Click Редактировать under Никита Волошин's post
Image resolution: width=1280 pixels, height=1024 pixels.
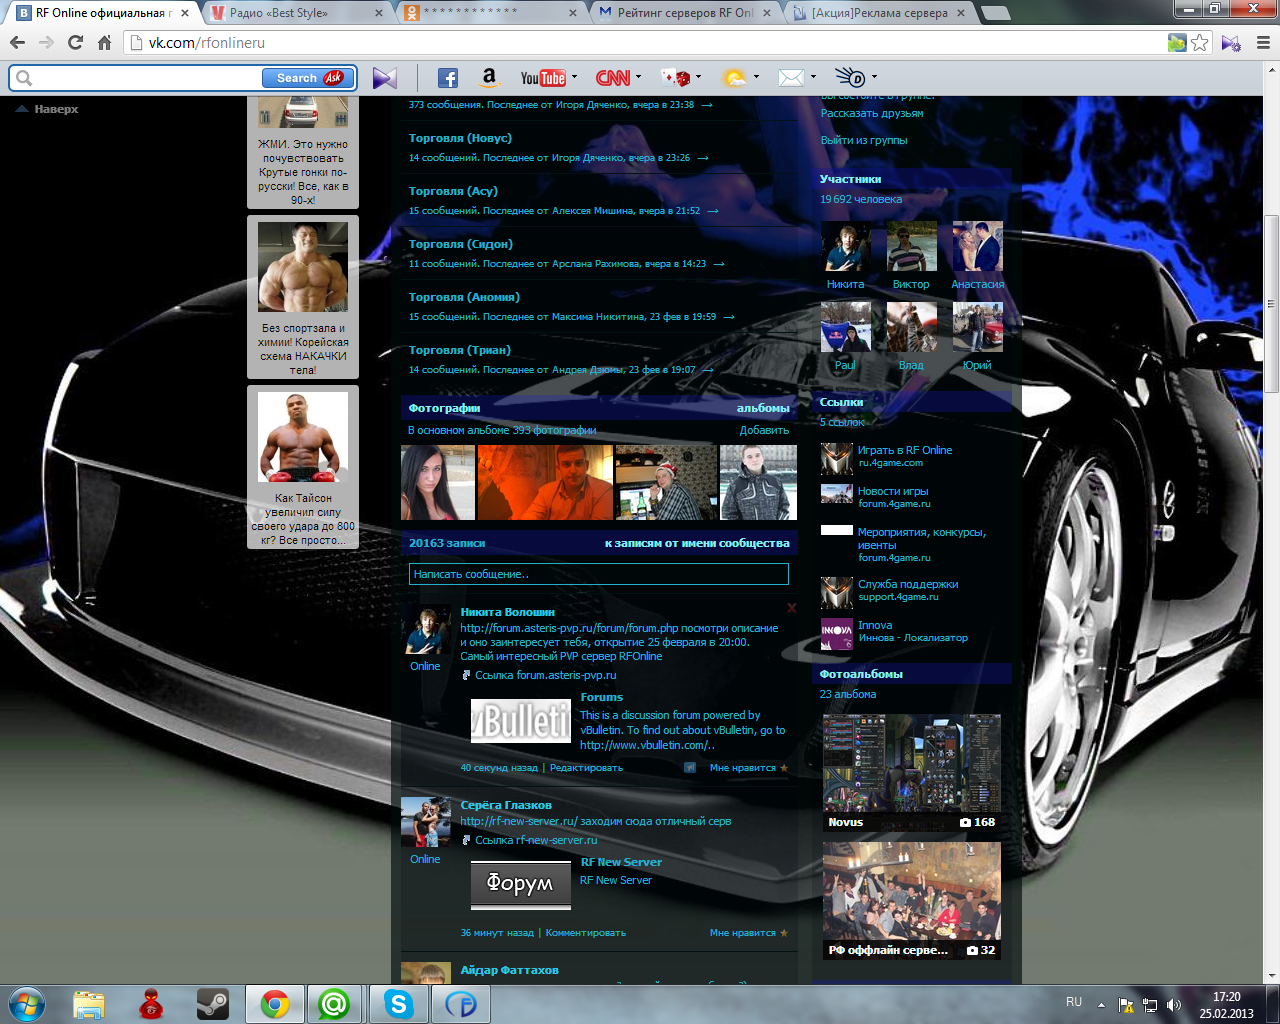click(586, 768)
